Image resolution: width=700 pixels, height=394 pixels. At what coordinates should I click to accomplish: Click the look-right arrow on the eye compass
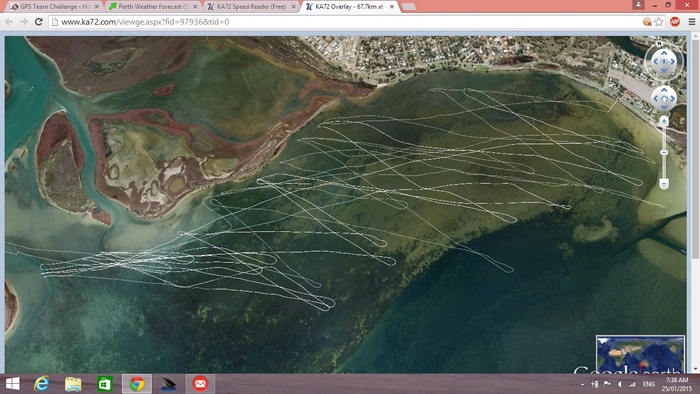pos(673,62)
